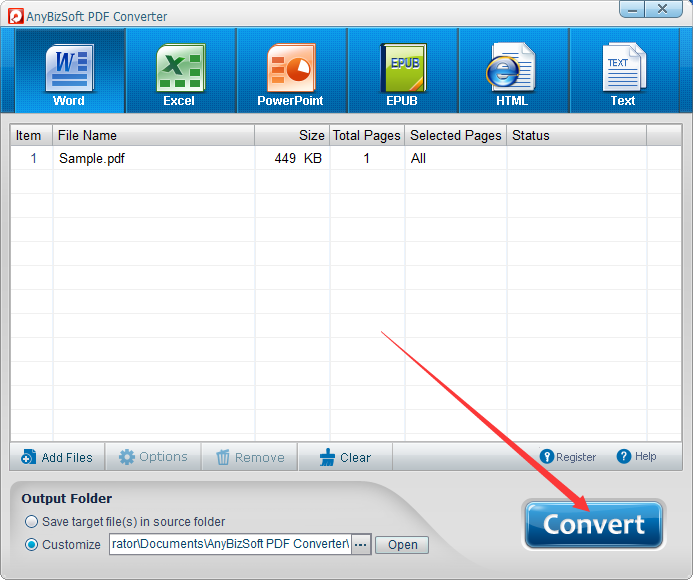Open the Register dialog
This screenshot has width=693, height=580.
pos(568,457)
